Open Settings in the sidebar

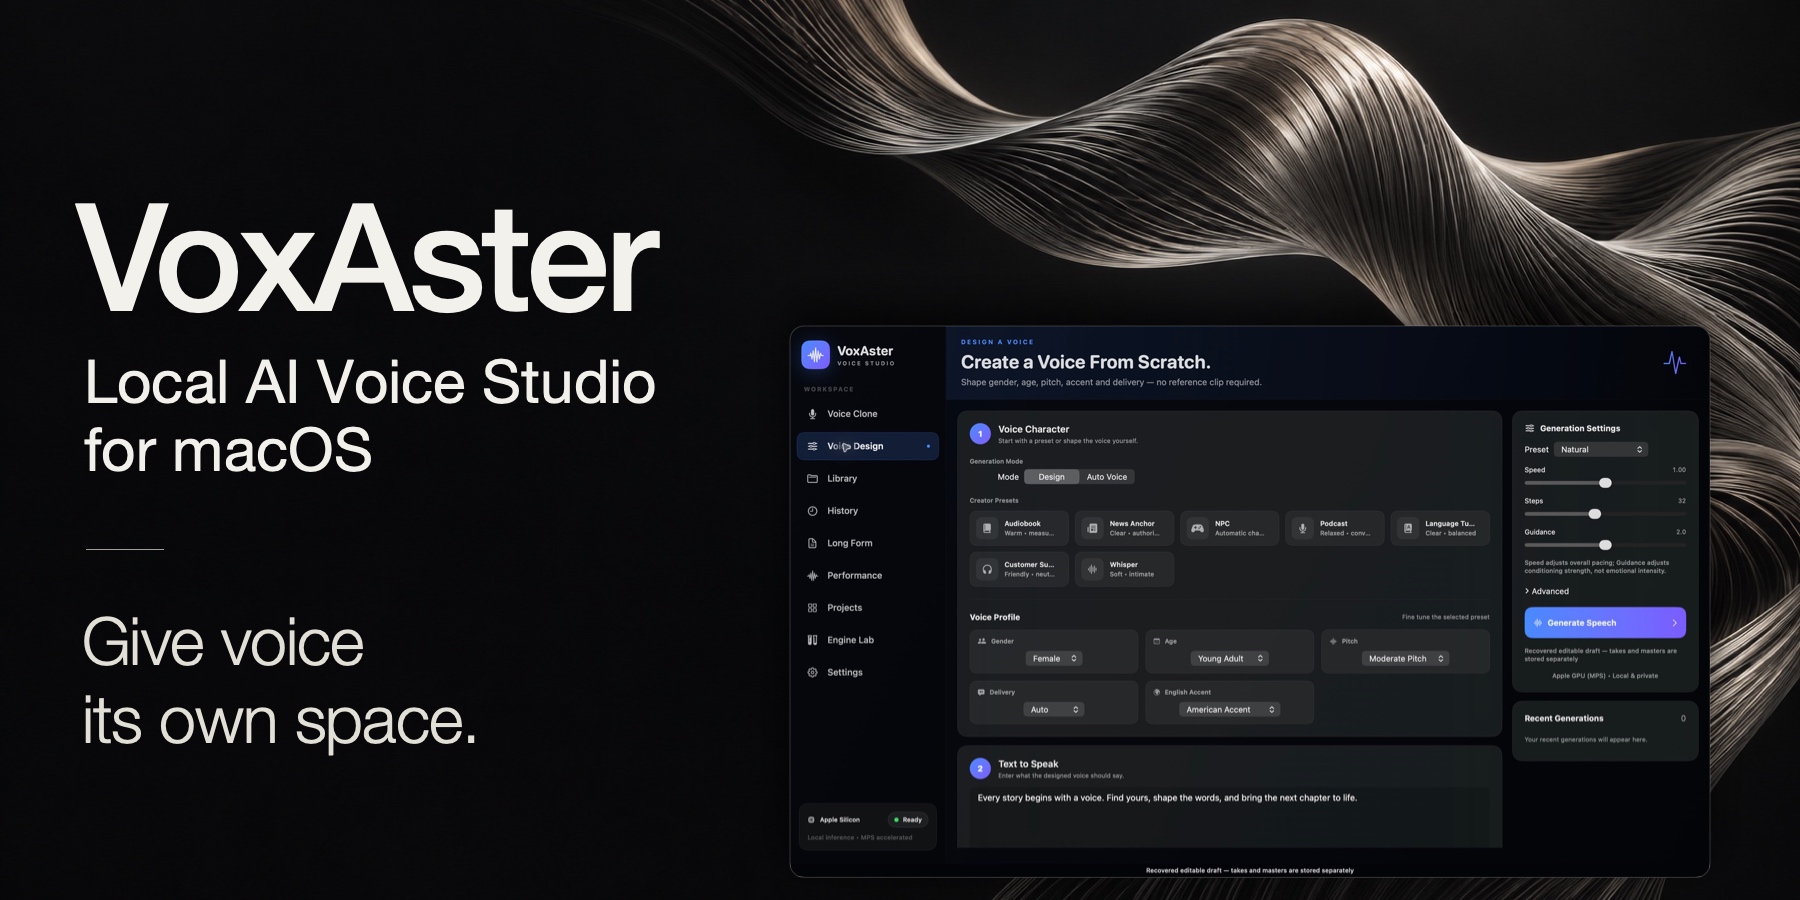pyautogui.click(x=868, y=673)
